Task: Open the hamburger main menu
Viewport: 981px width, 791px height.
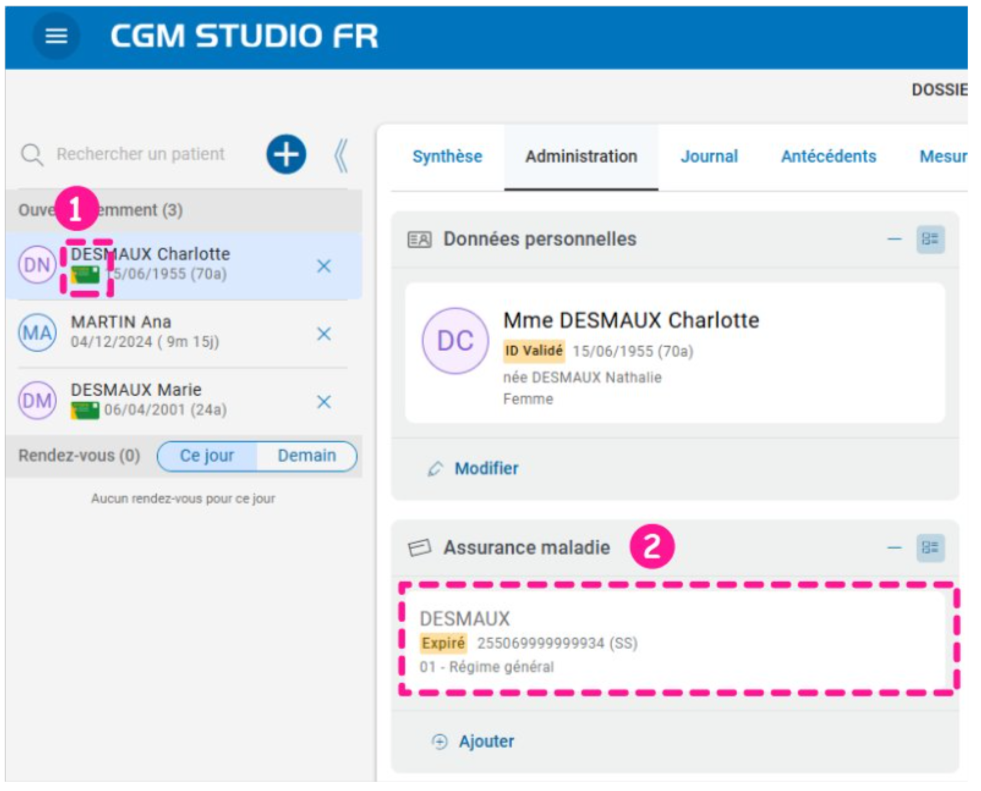Action: click(57, 36)
